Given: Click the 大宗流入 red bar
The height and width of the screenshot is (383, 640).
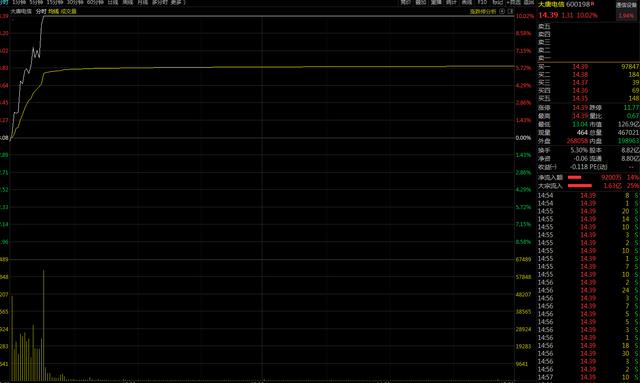Looking at the screenshot, I should pos(580,186).
